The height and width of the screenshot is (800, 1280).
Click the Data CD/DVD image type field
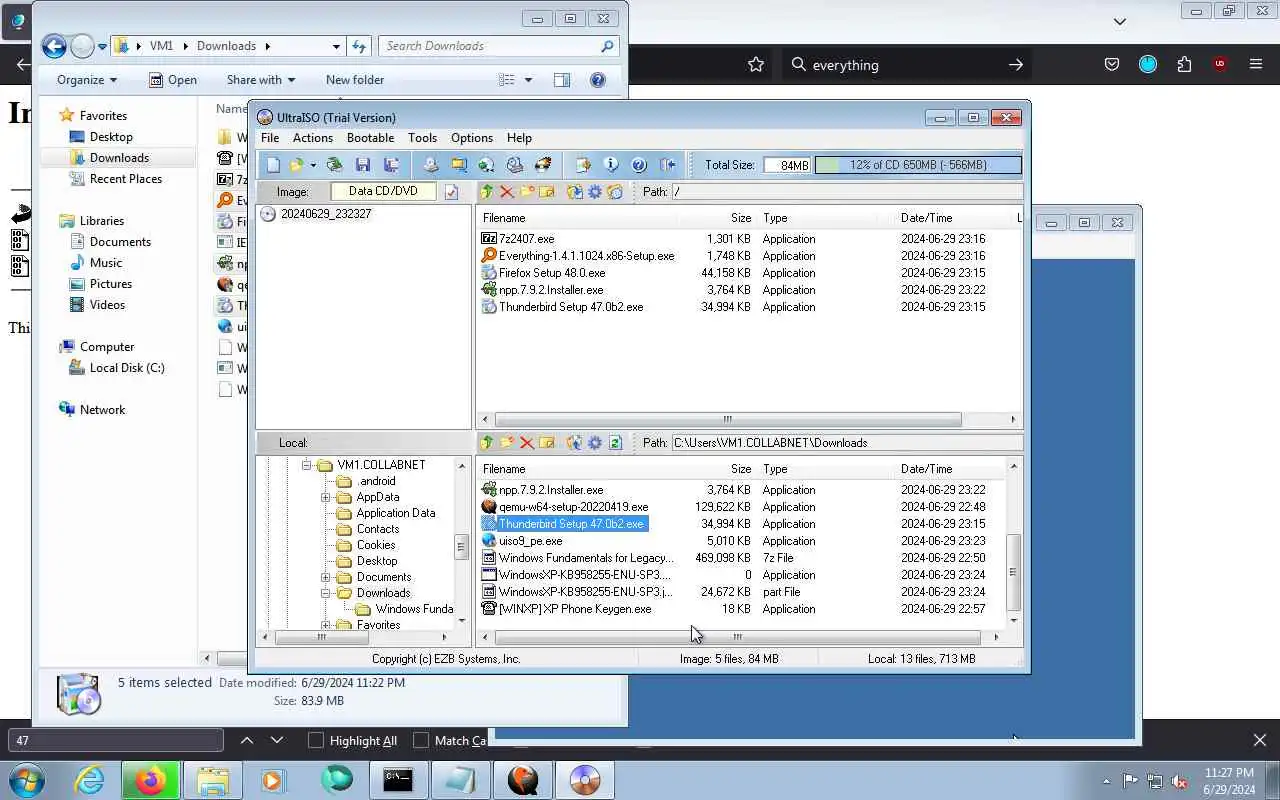(384, 191)
